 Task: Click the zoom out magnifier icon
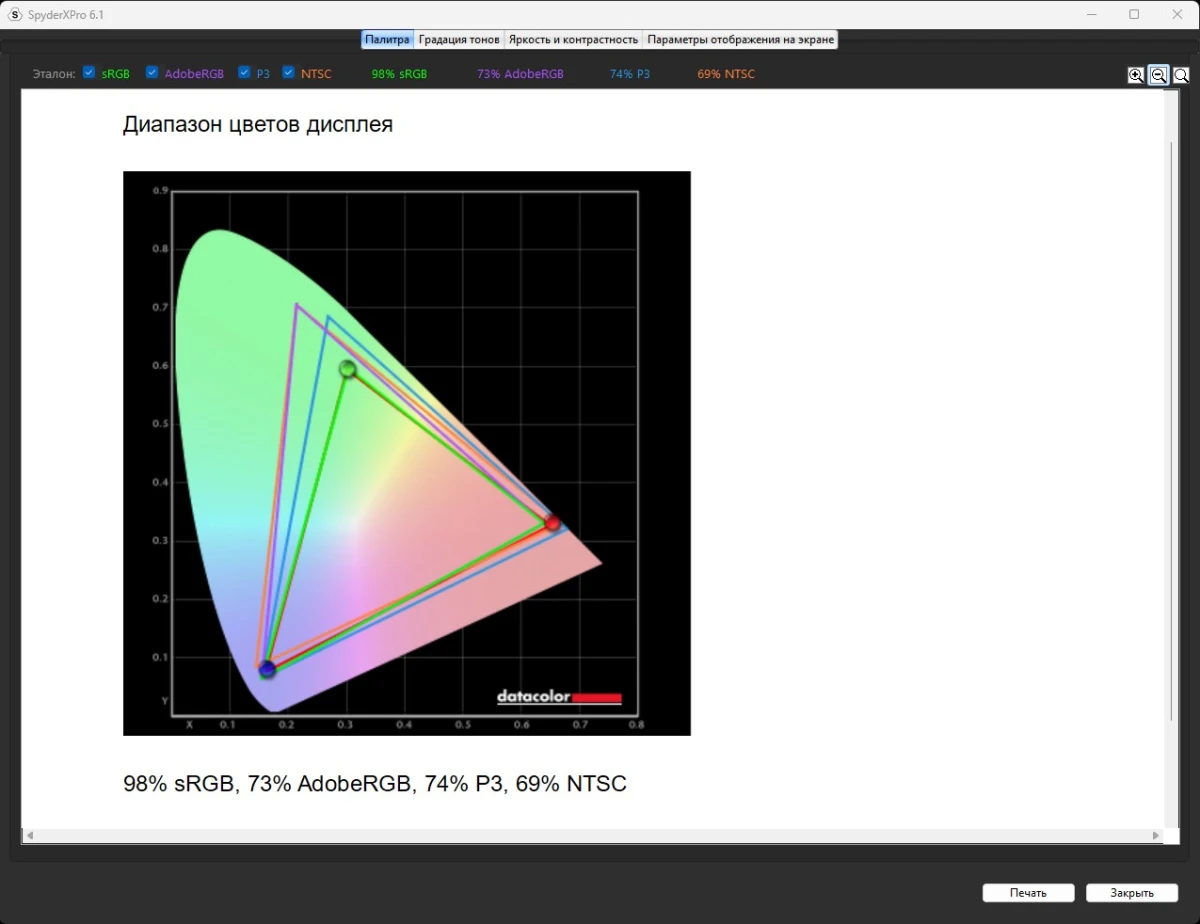(1158, 75)
